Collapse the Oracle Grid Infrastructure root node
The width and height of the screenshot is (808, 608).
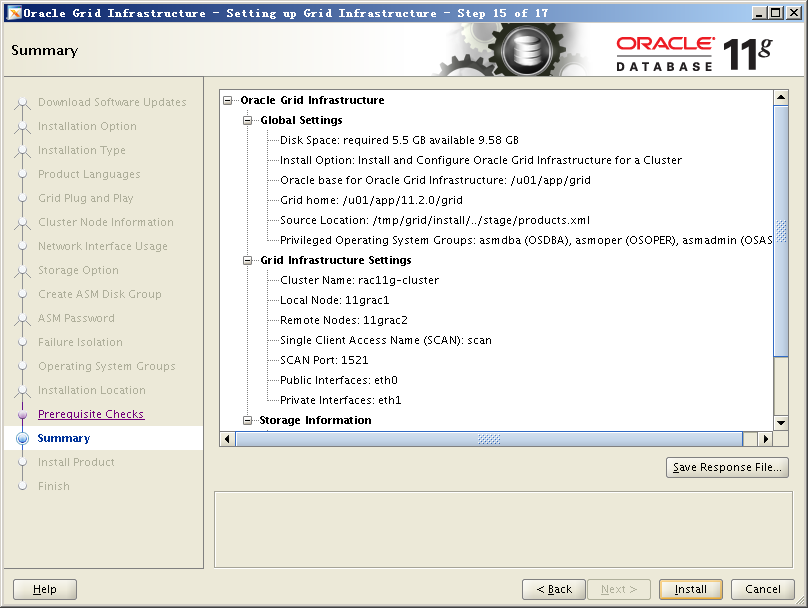[229, 100]
